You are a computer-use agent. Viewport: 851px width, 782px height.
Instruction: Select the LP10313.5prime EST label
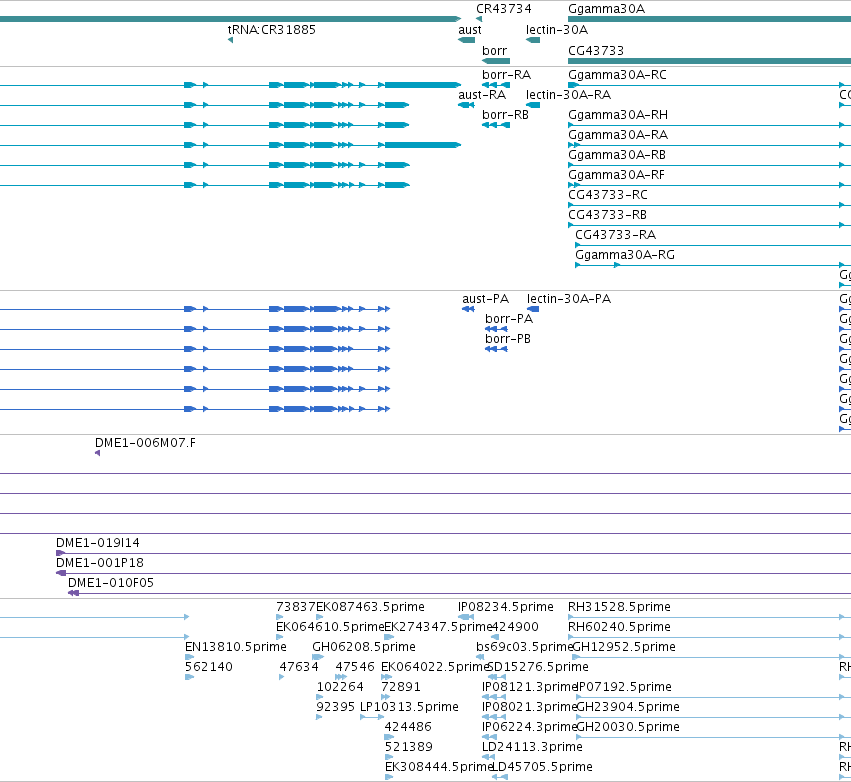[x=409, y=707]
